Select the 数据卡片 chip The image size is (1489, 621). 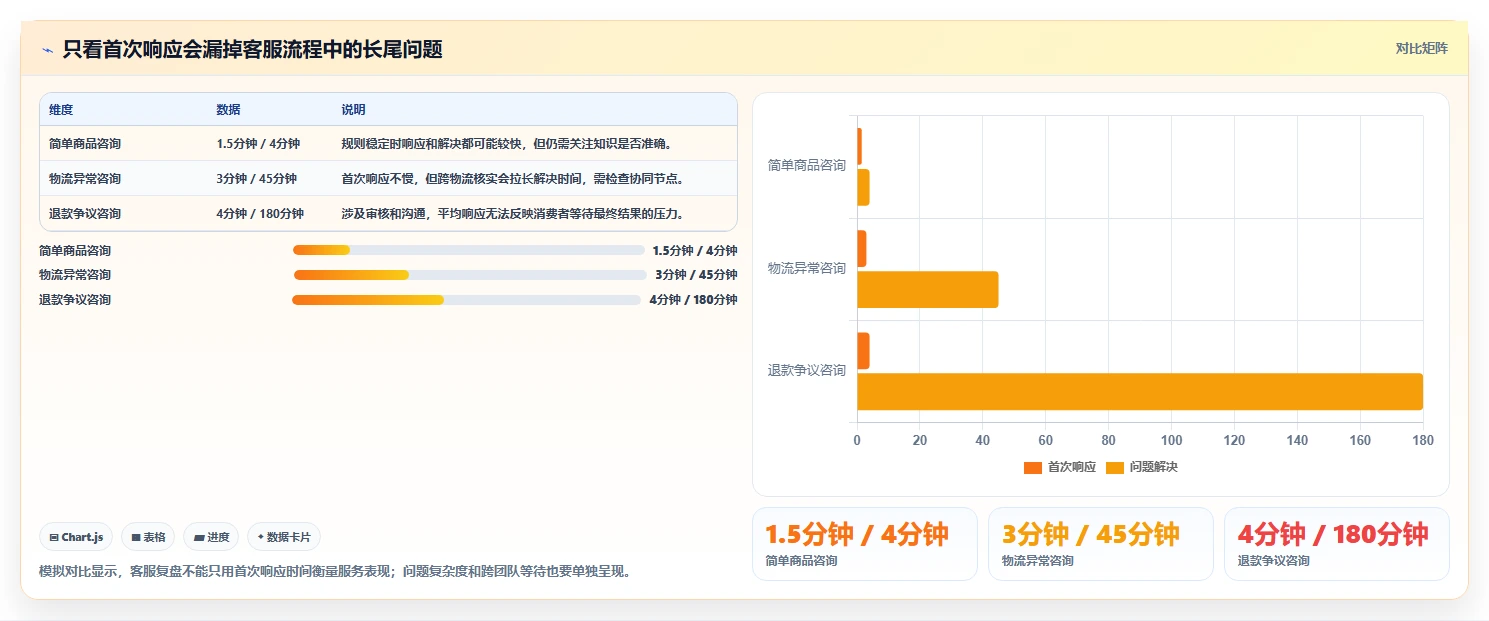(x=284, y=537)
